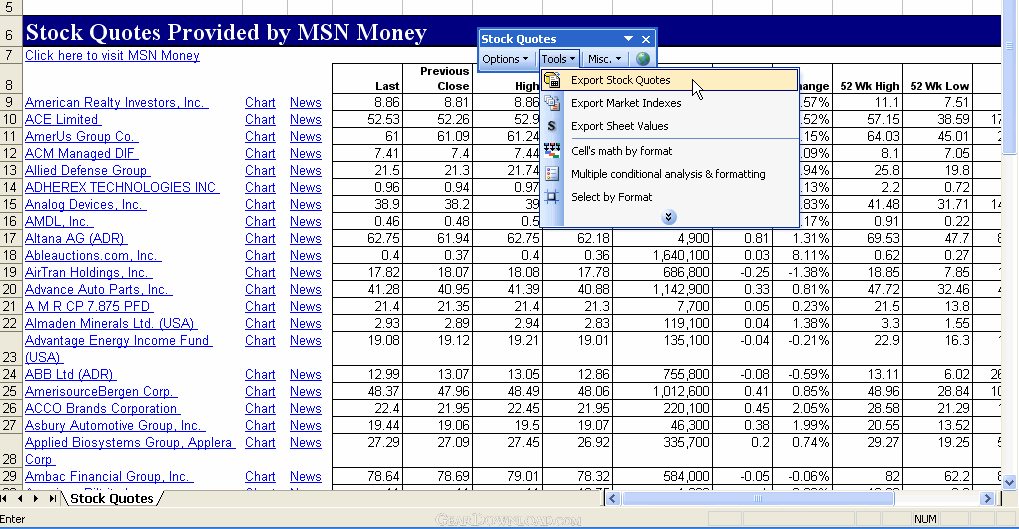The image size is (1019, 529).
Task: Open Ambac Financial Group, Inc. link
Action: coord(109,476)
